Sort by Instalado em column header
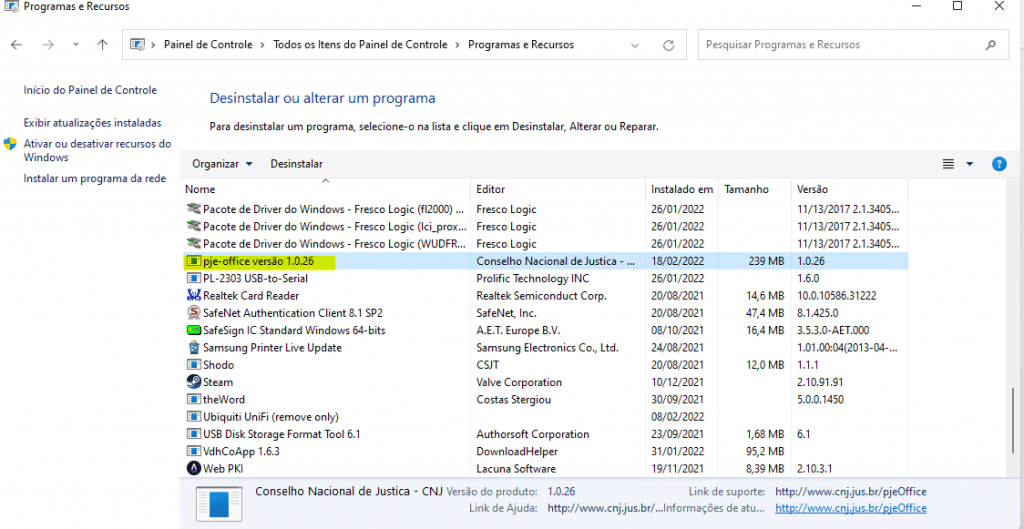 [681, 189]
